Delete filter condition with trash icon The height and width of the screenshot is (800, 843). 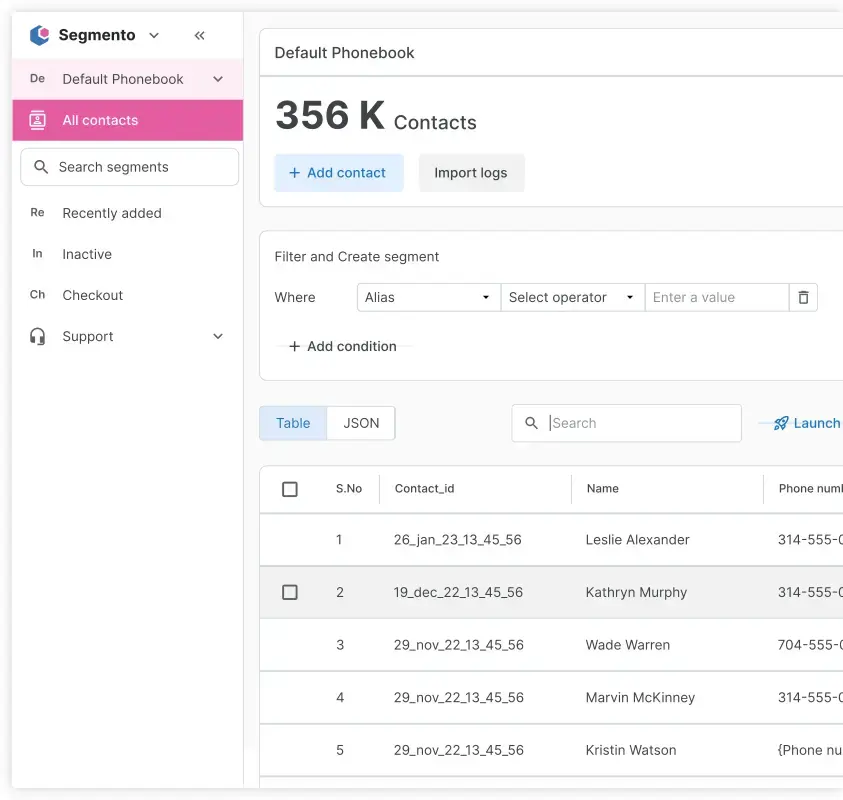[803, 297]
